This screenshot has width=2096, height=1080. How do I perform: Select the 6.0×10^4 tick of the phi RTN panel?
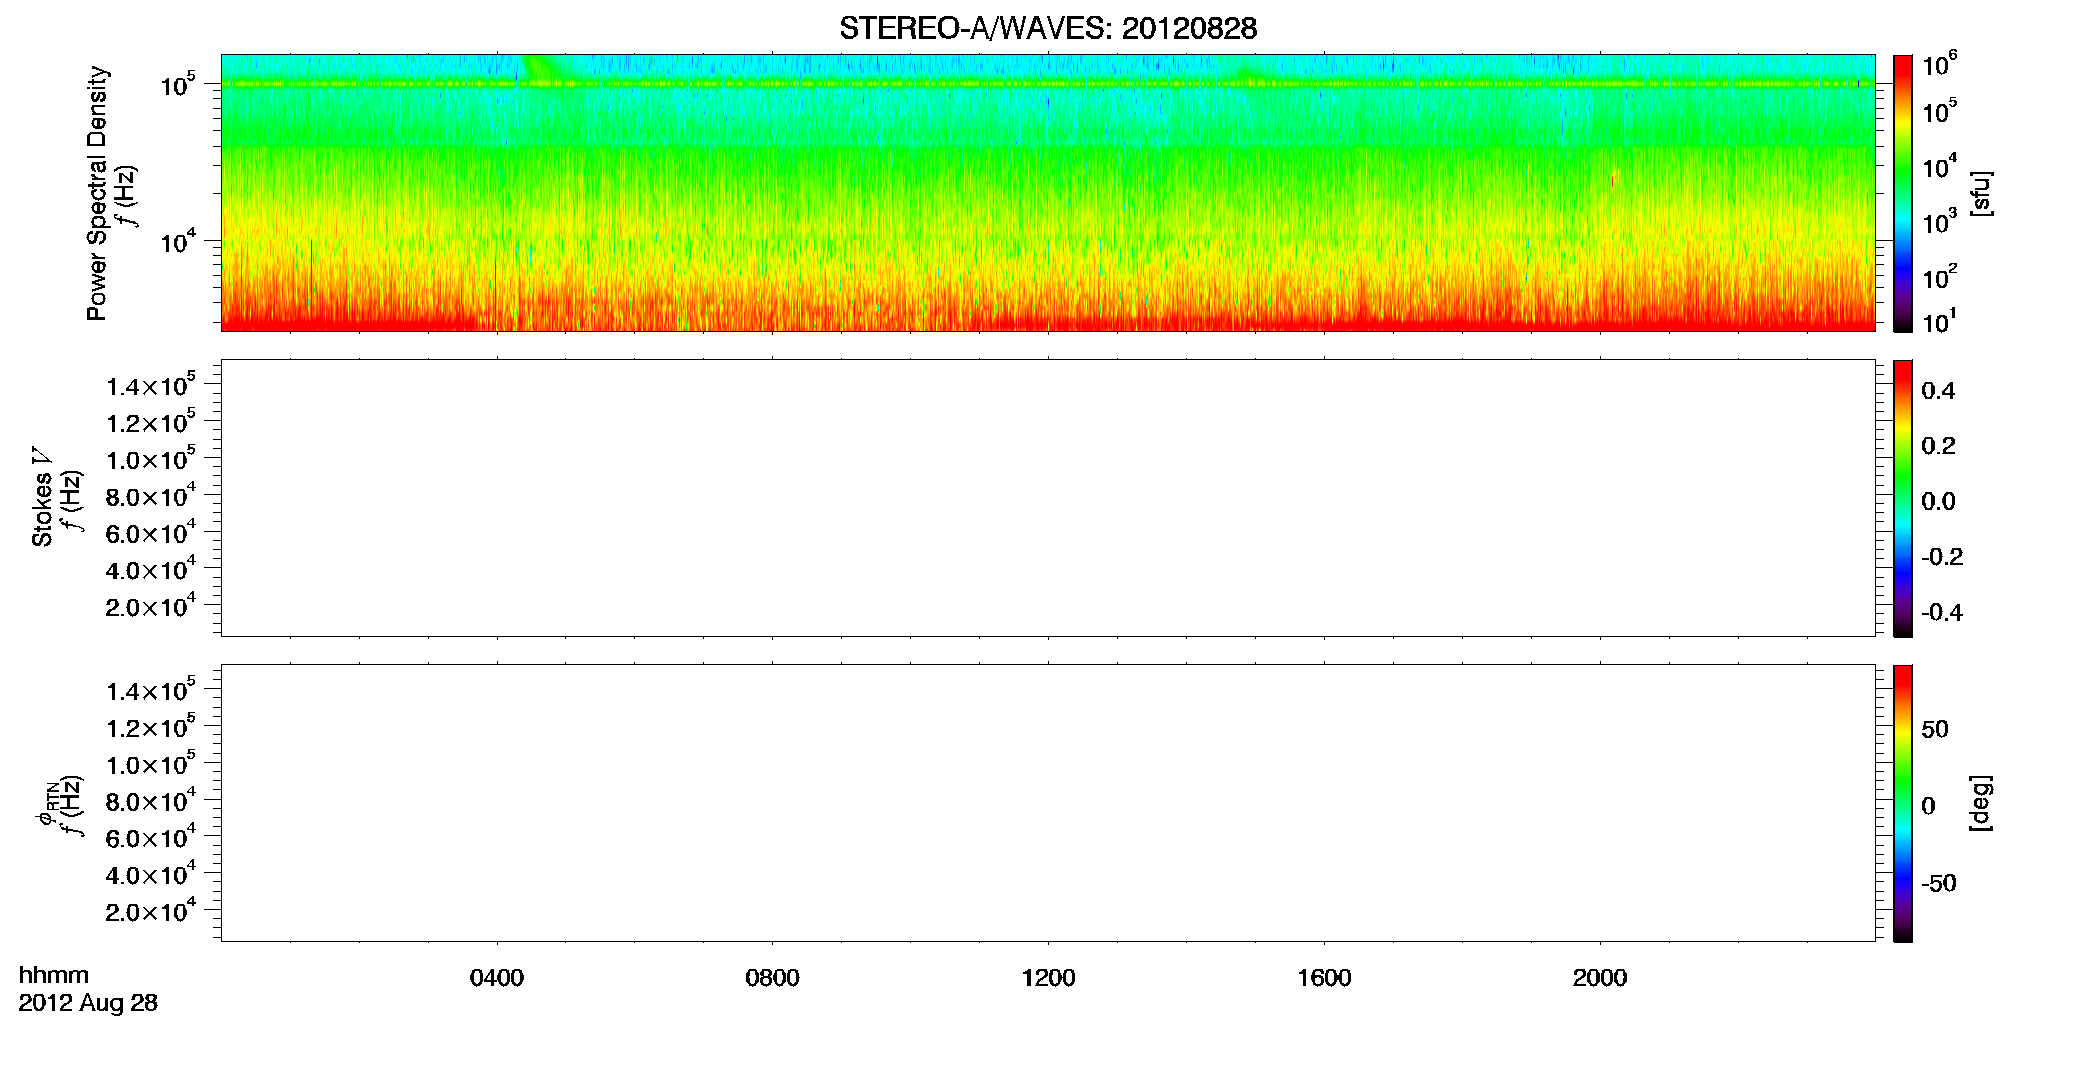point(151,837)
